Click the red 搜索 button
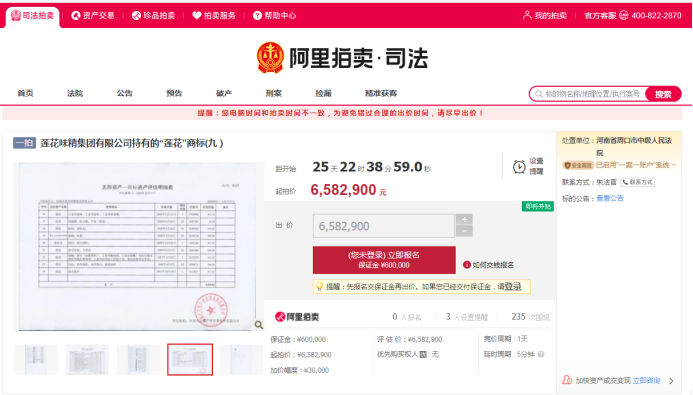Screen dimensions: 693x395 [663, 94]
